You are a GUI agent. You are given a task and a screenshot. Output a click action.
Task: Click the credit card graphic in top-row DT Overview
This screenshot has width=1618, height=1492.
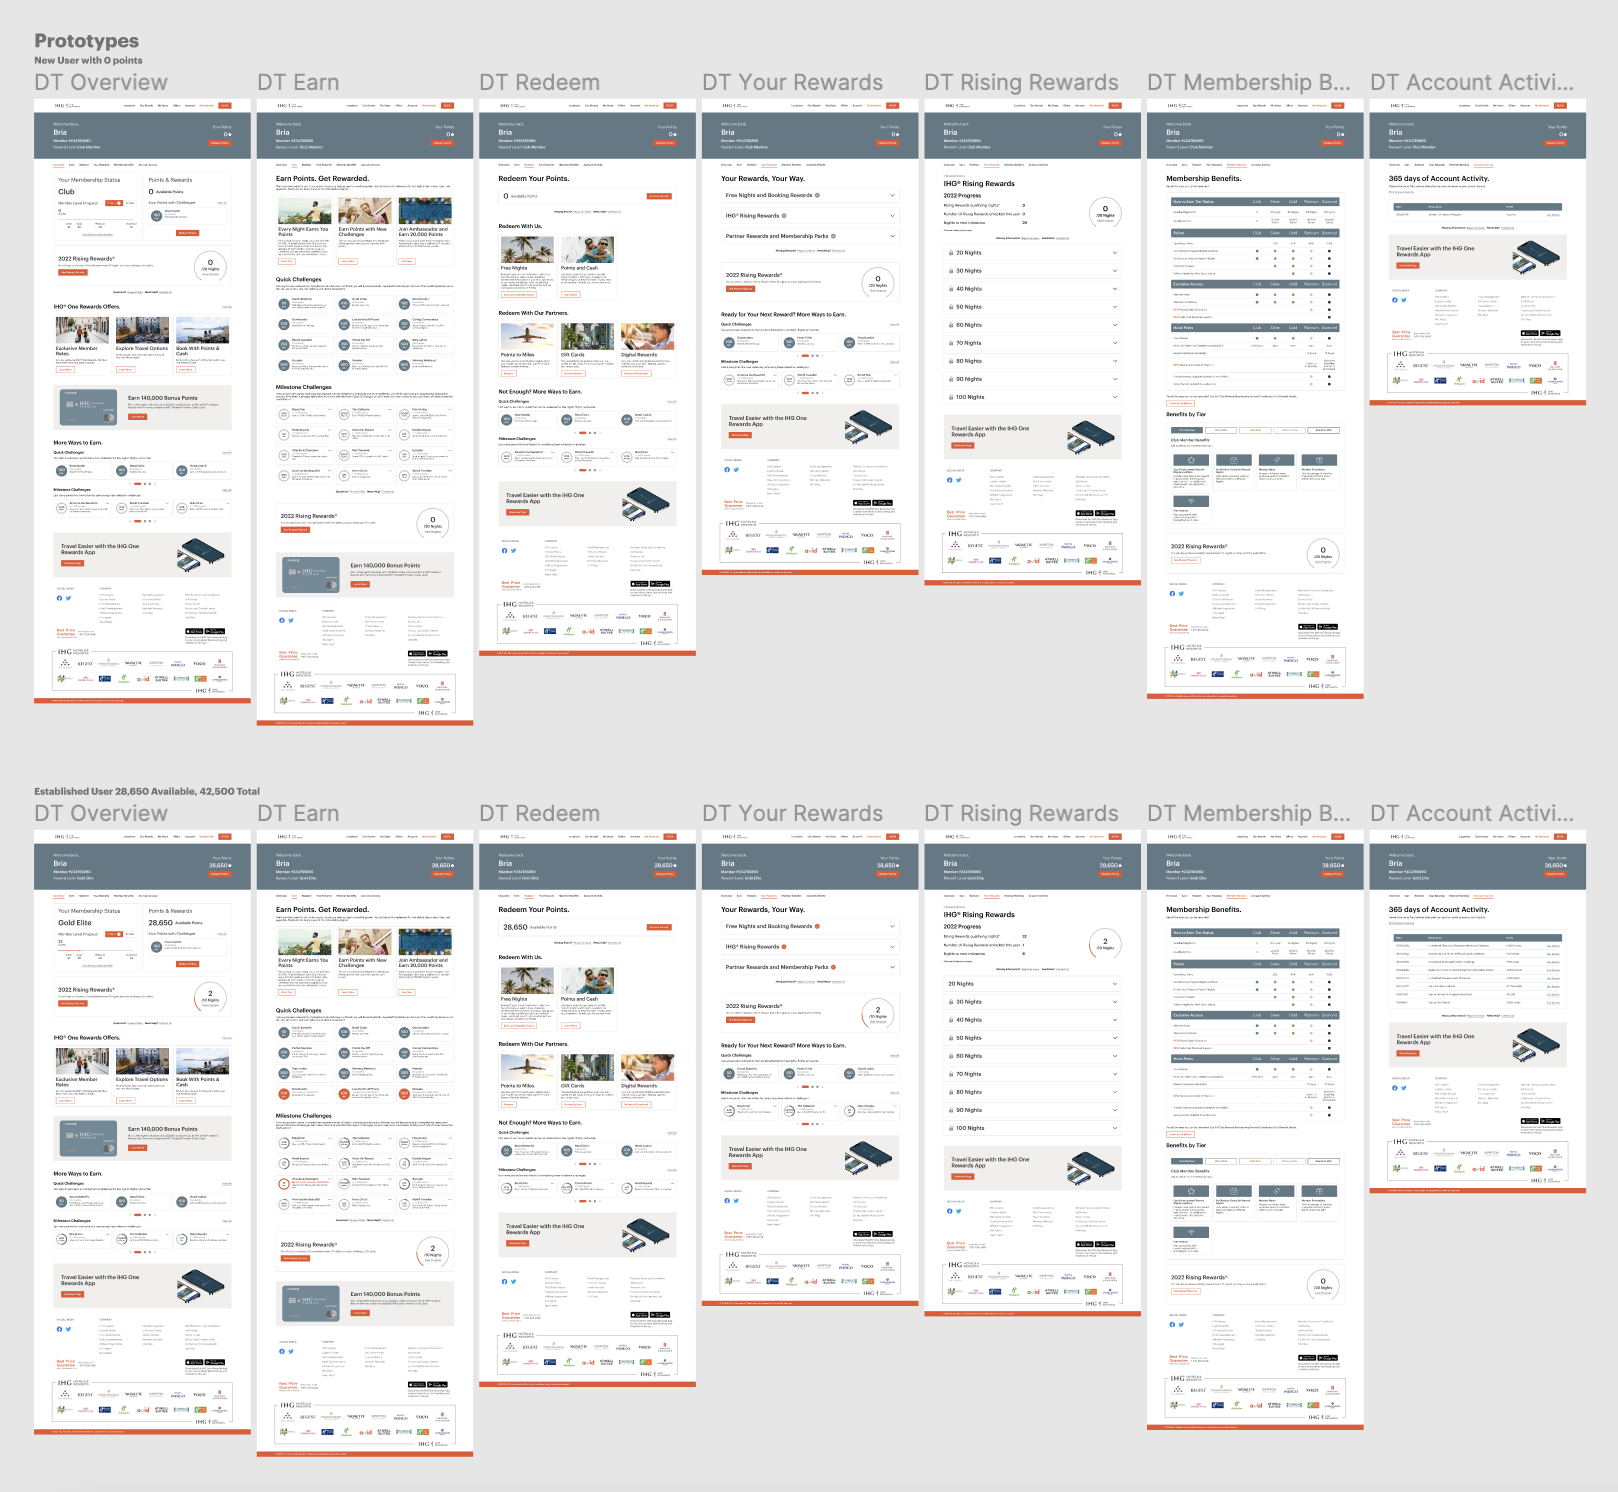click(86, 405)
